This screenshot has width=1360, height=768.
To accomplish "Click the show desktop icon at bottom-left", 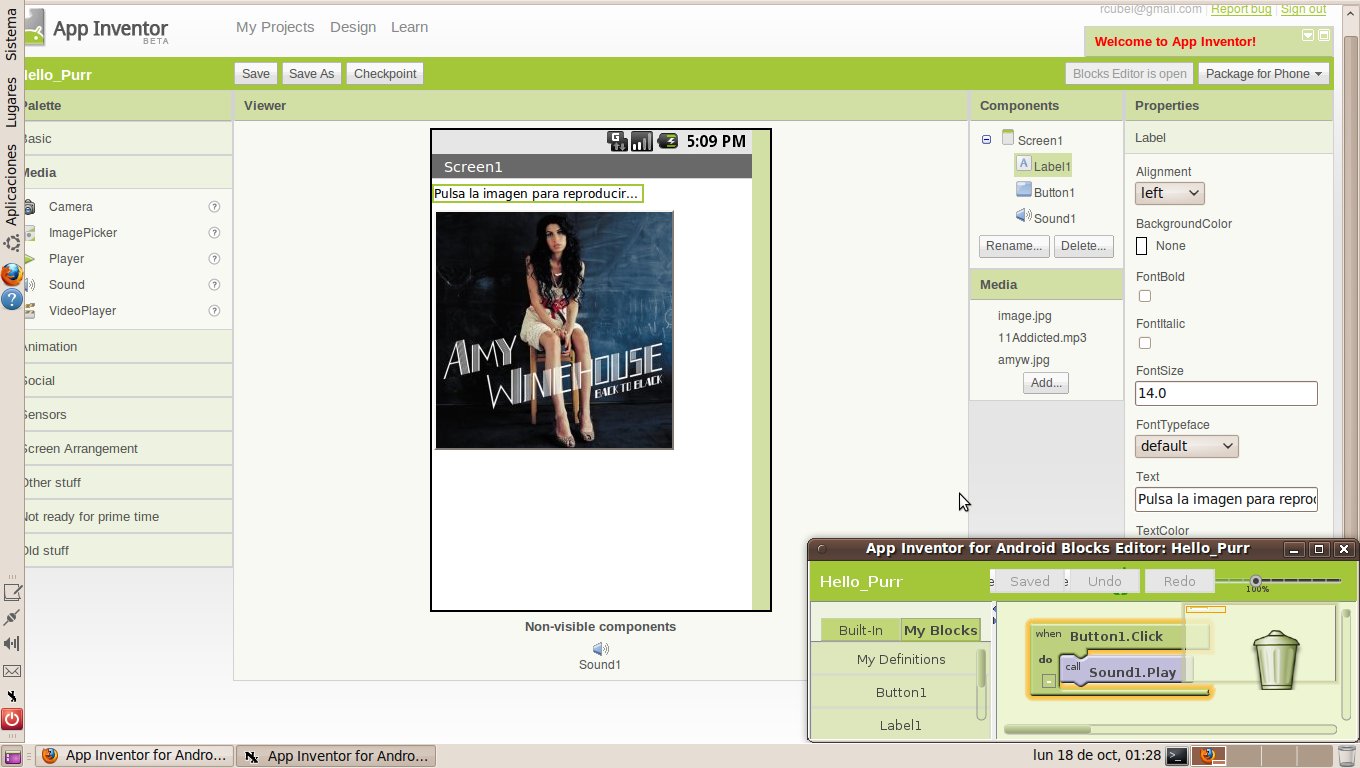I will pos(11,756).
